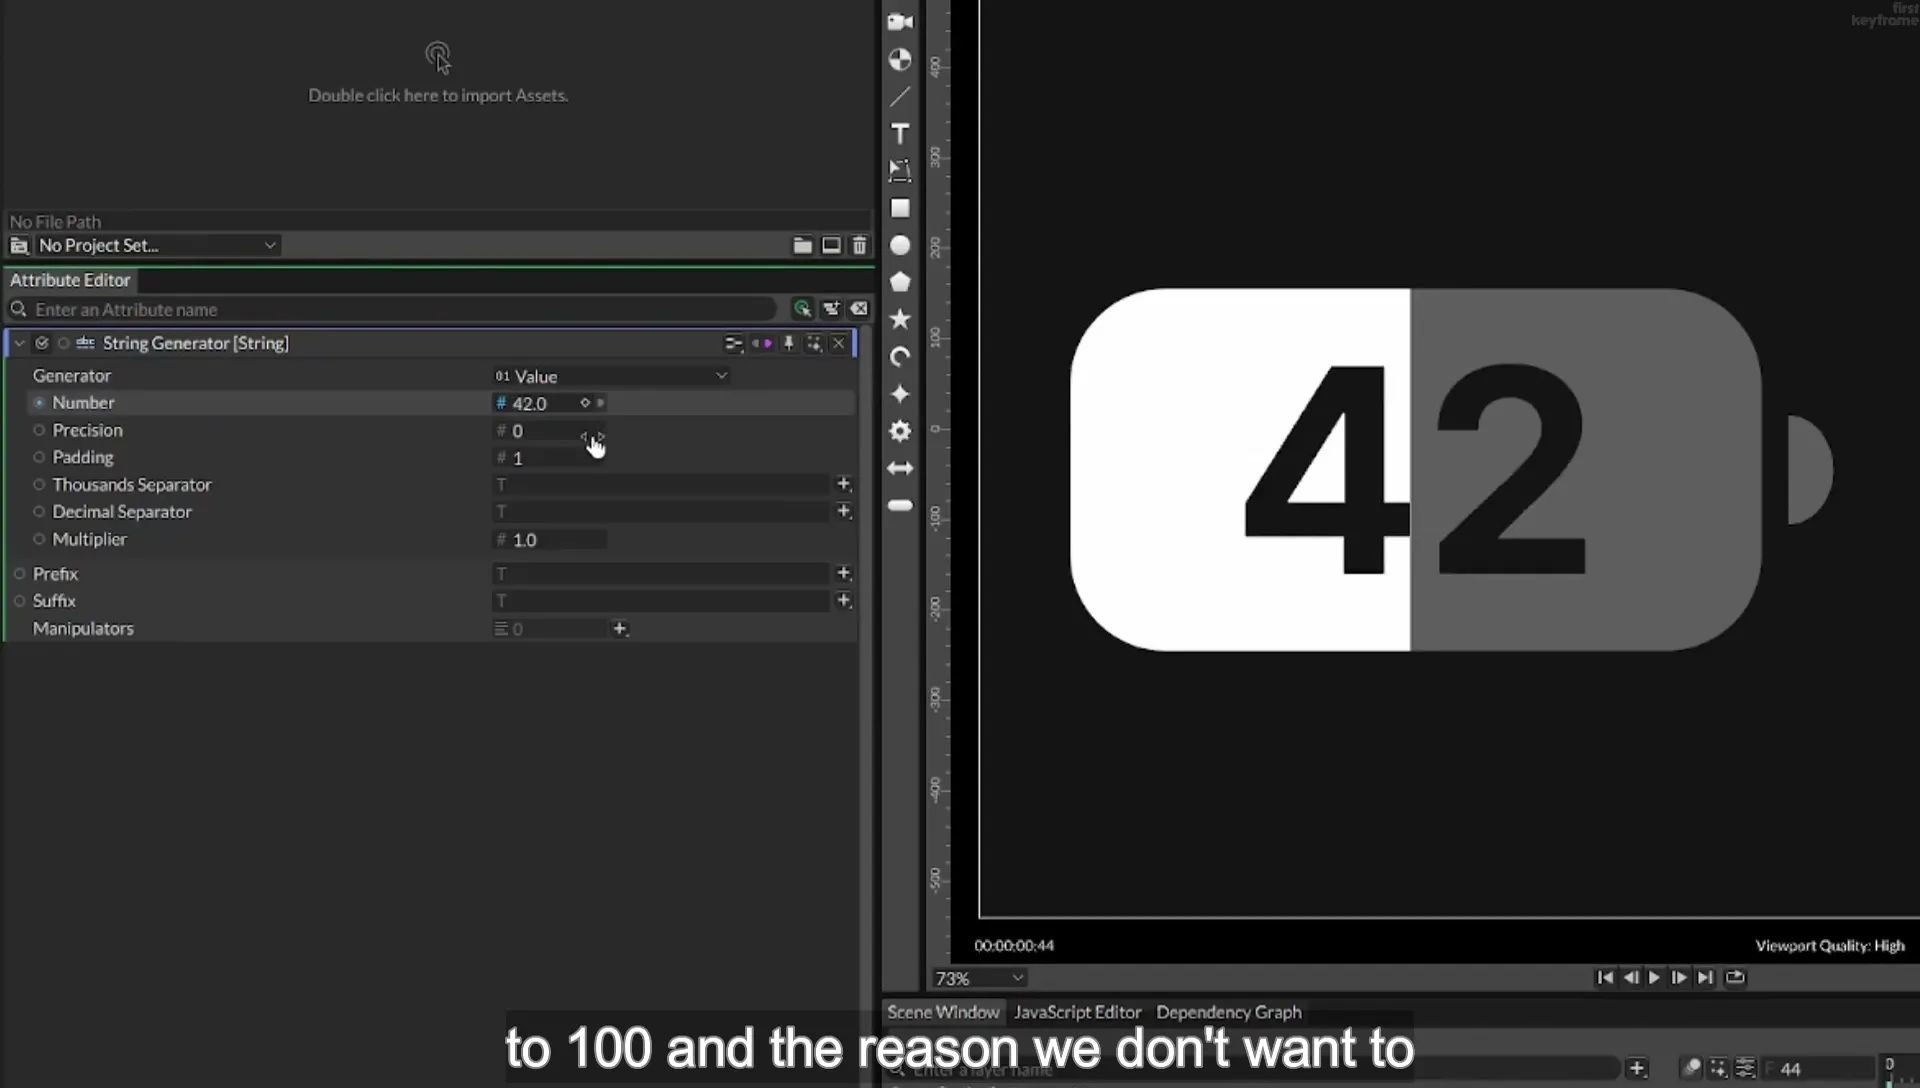Screen dimensions: 1920x1088
Task: Select the Capsule shape tool
Action: 900,505
